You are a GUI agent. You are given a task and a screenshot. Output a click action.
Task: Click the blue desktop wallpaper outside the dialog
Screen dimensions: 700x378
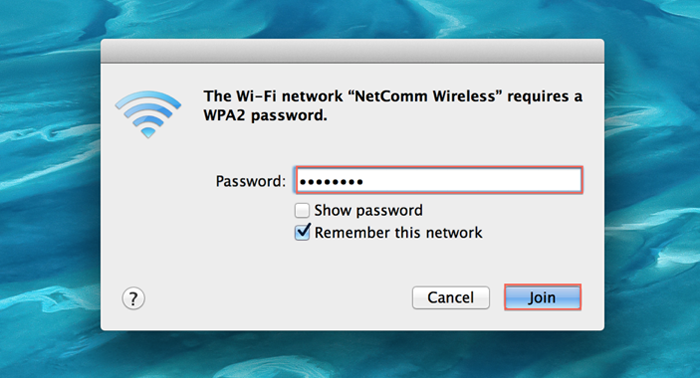coord(49,187)
